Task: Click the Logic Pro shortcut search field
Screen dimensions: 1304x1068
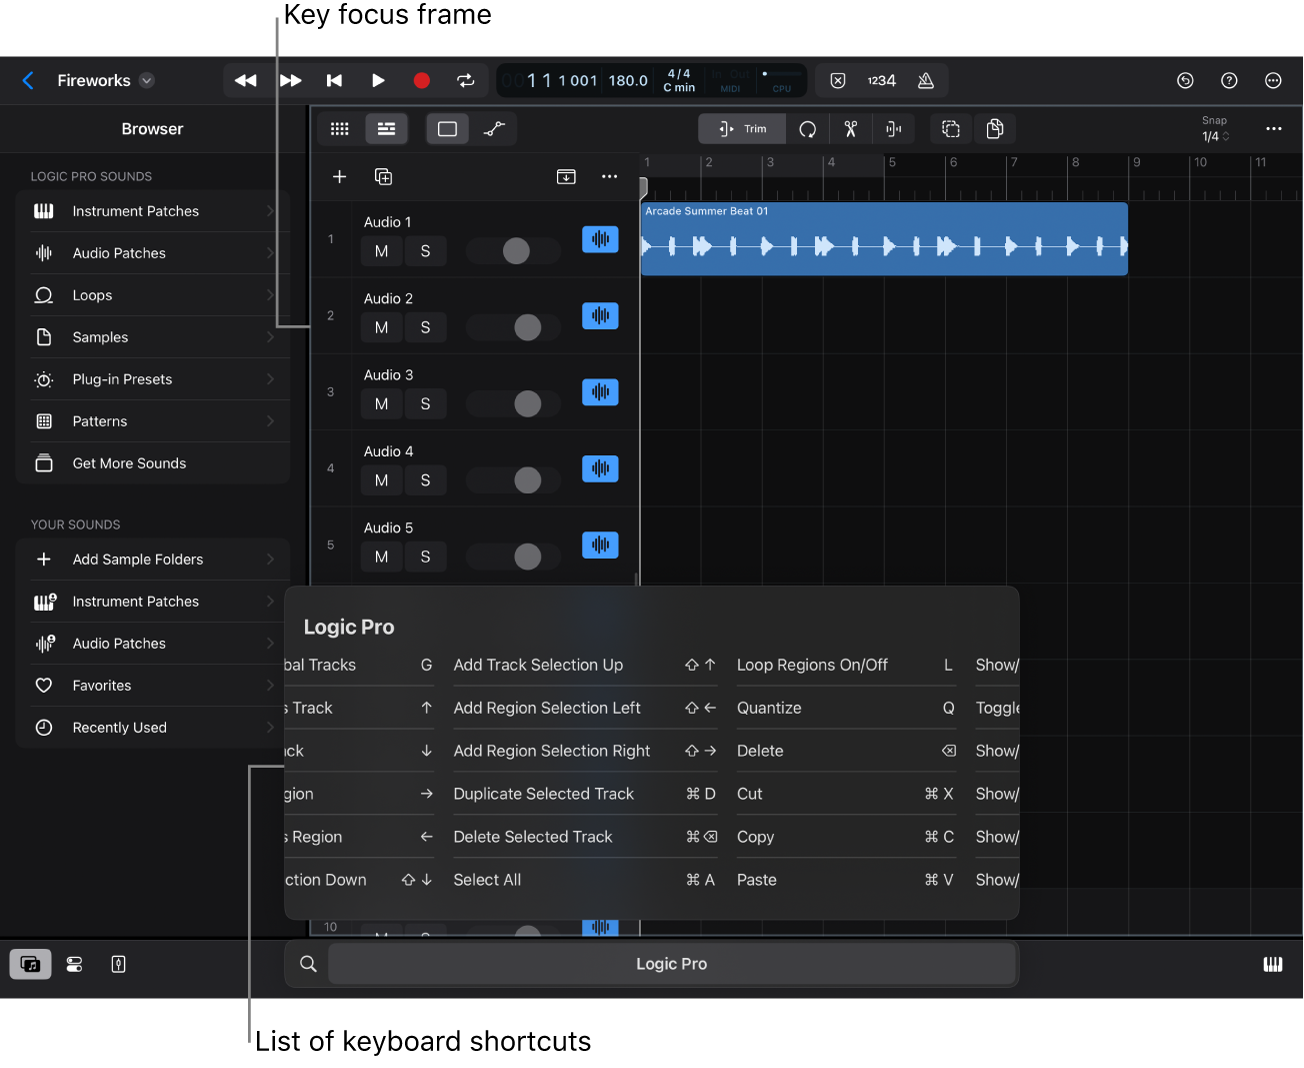Action: coord(672,964)
